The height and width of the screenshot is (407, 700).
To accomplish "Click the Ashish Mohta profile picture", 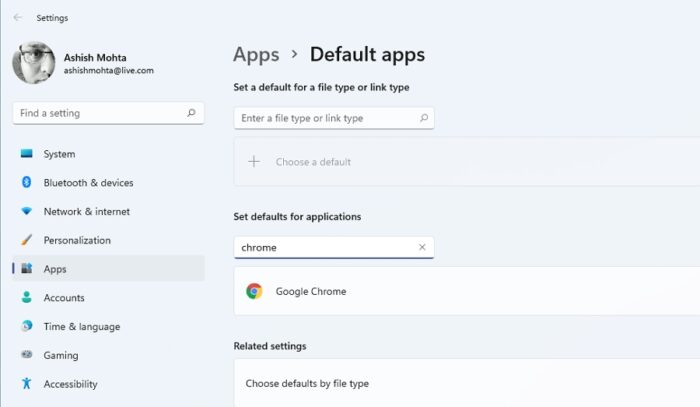I will [x=33, y=62].
